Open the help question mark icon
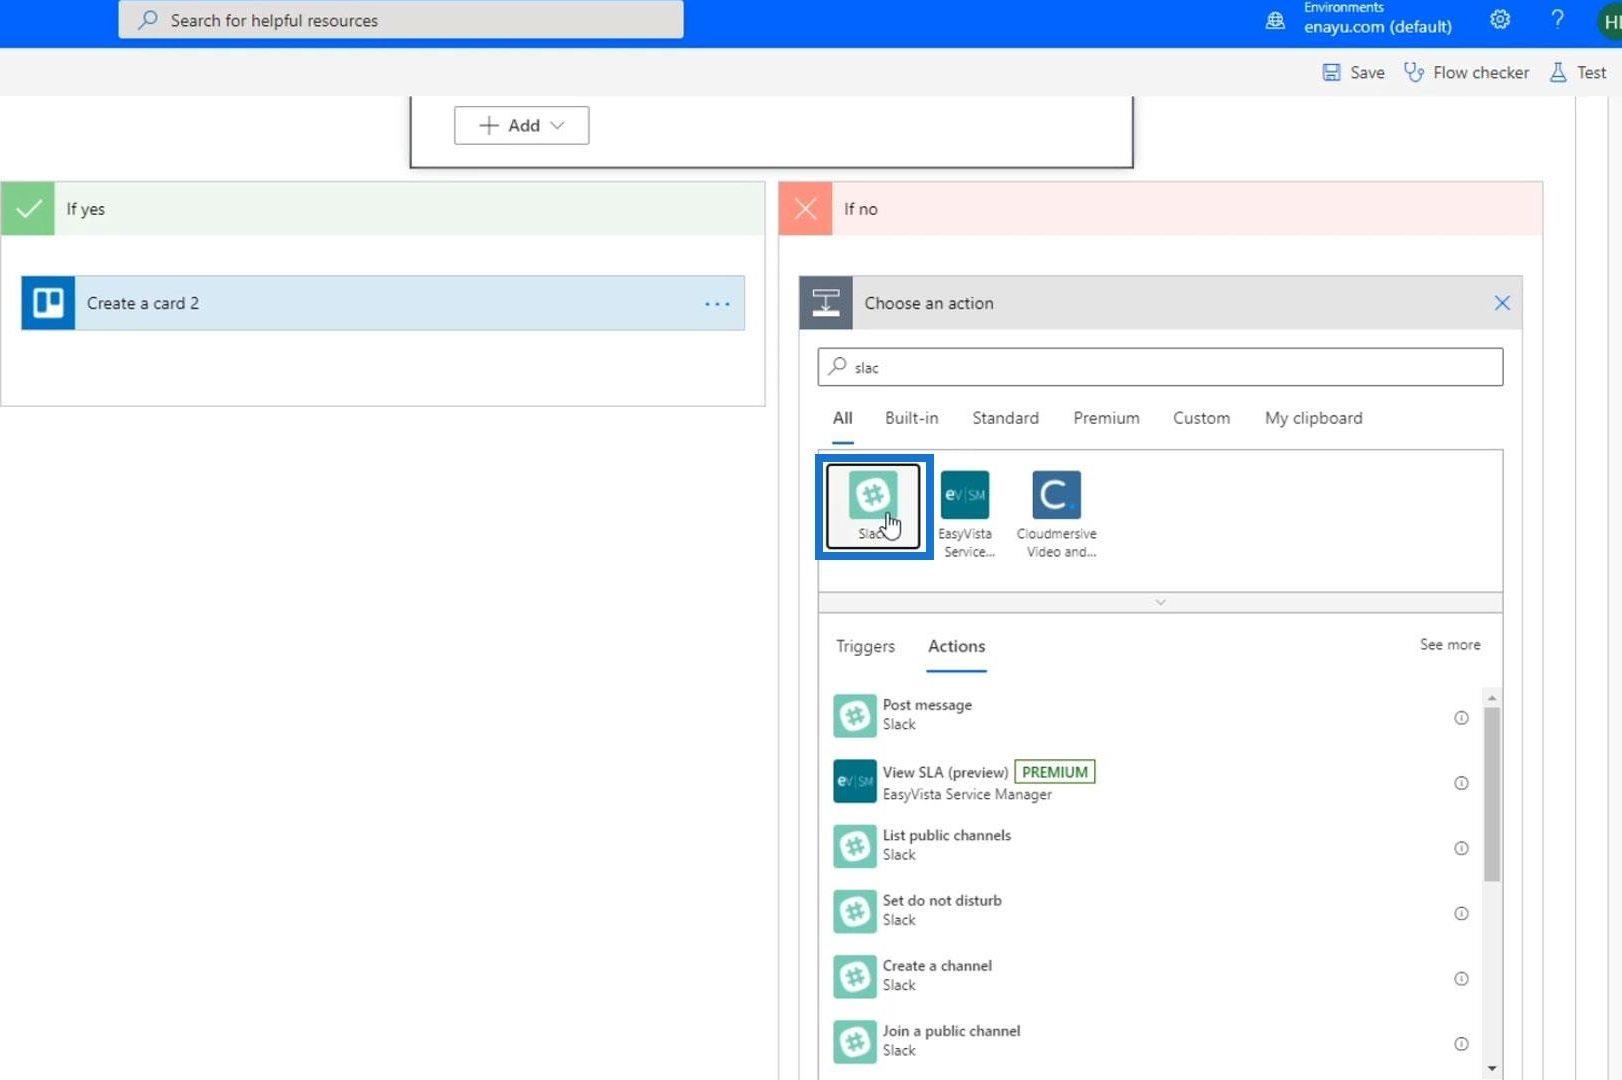1622x1080 pixels. 1557,20
